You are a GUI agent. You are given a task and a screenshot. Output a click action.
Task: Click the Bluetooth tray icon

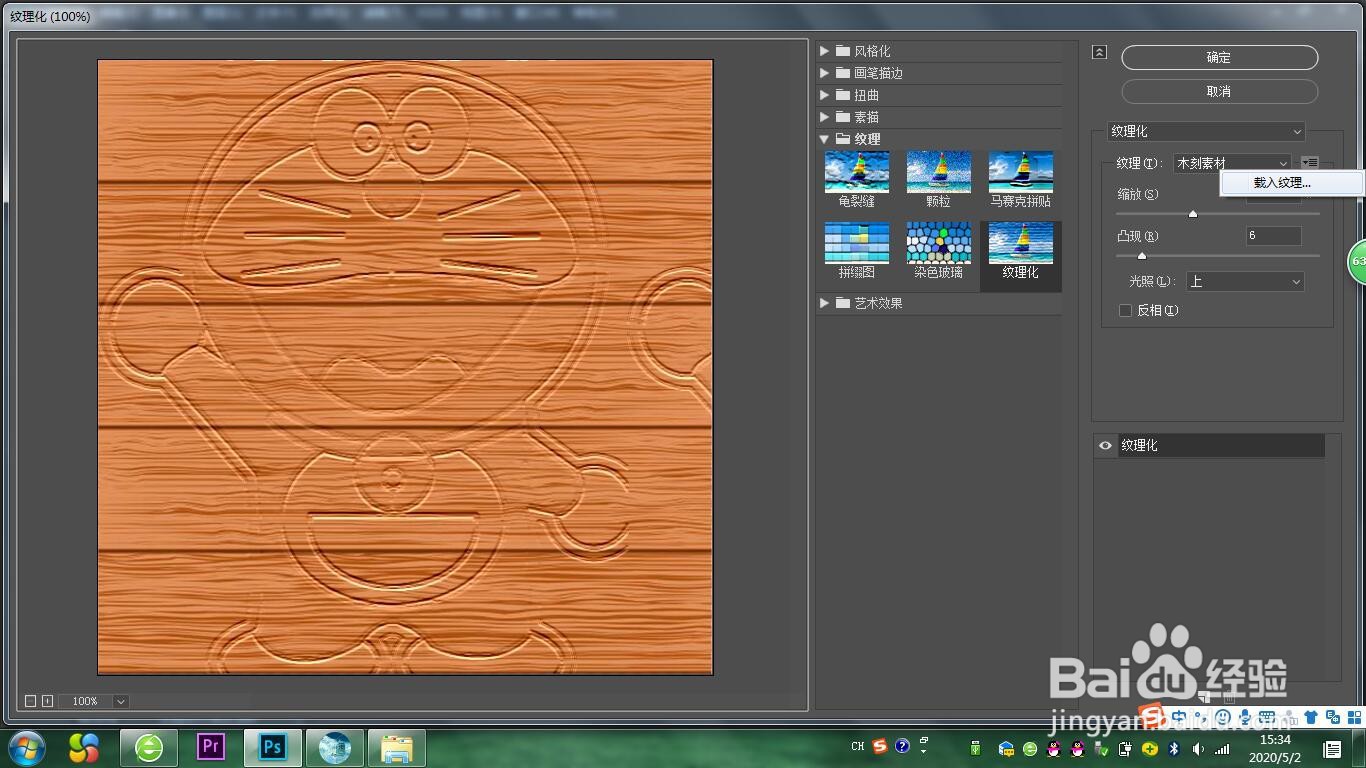point(1174,749)
